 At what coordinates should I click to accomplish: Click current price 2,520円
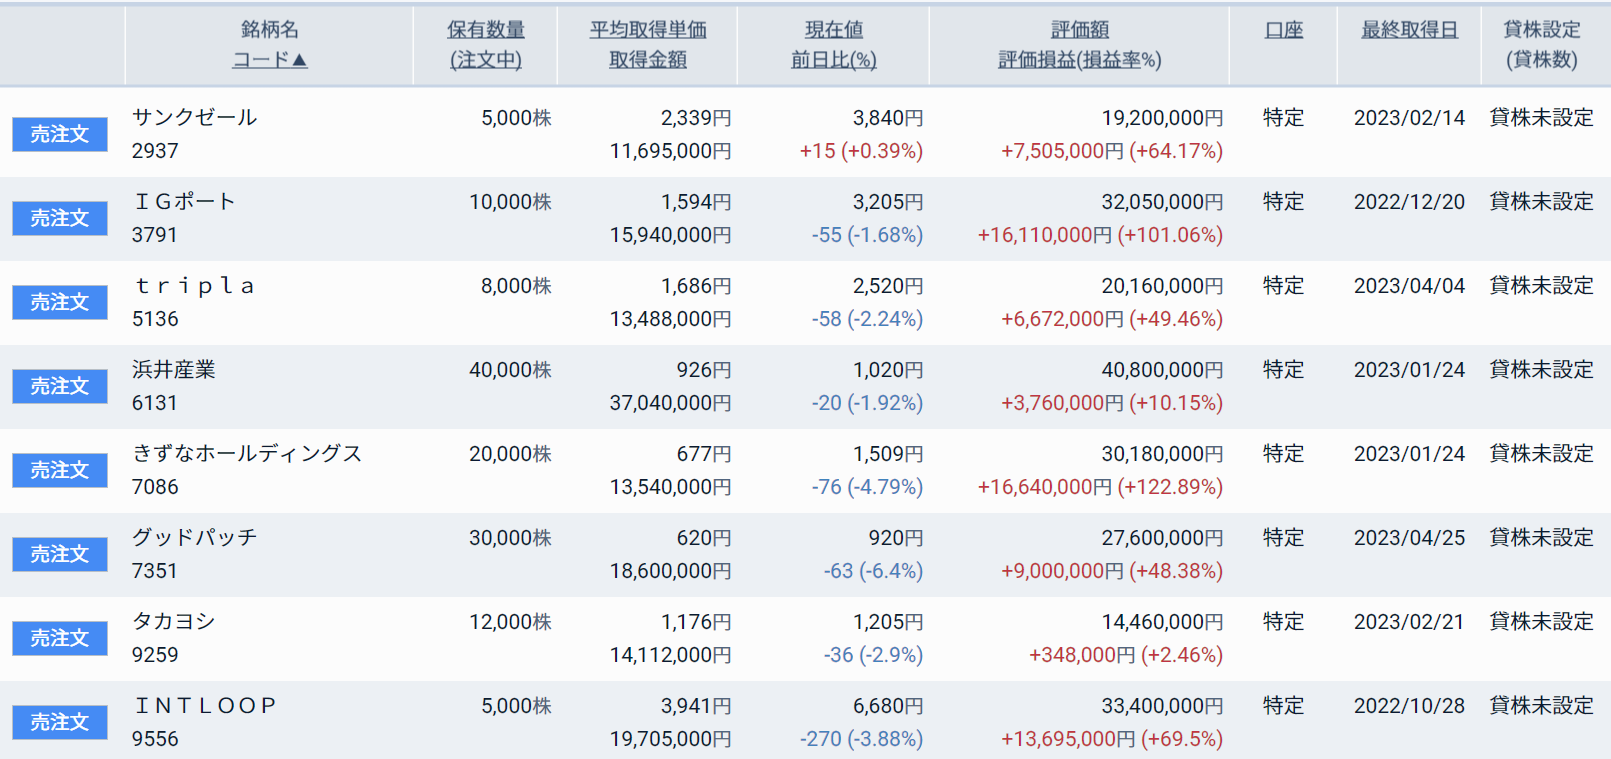tap(888, 286)
